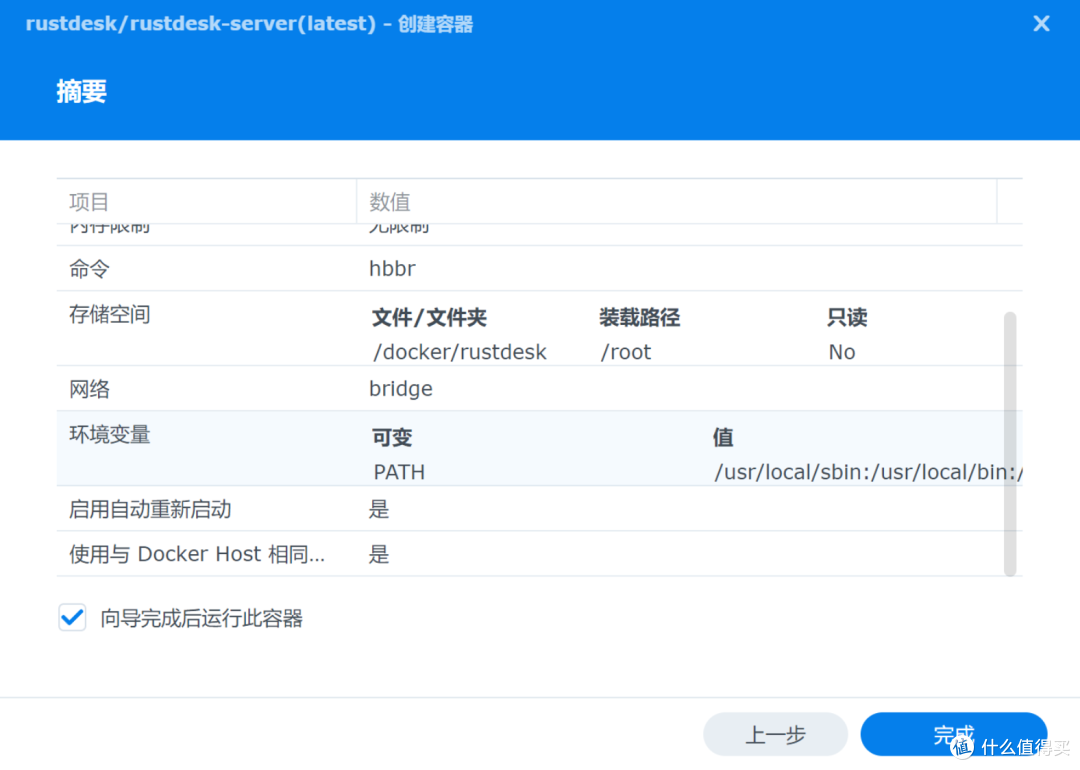Select the 网络 row showing bridge

pyautogui.click(x=400, y=388)
